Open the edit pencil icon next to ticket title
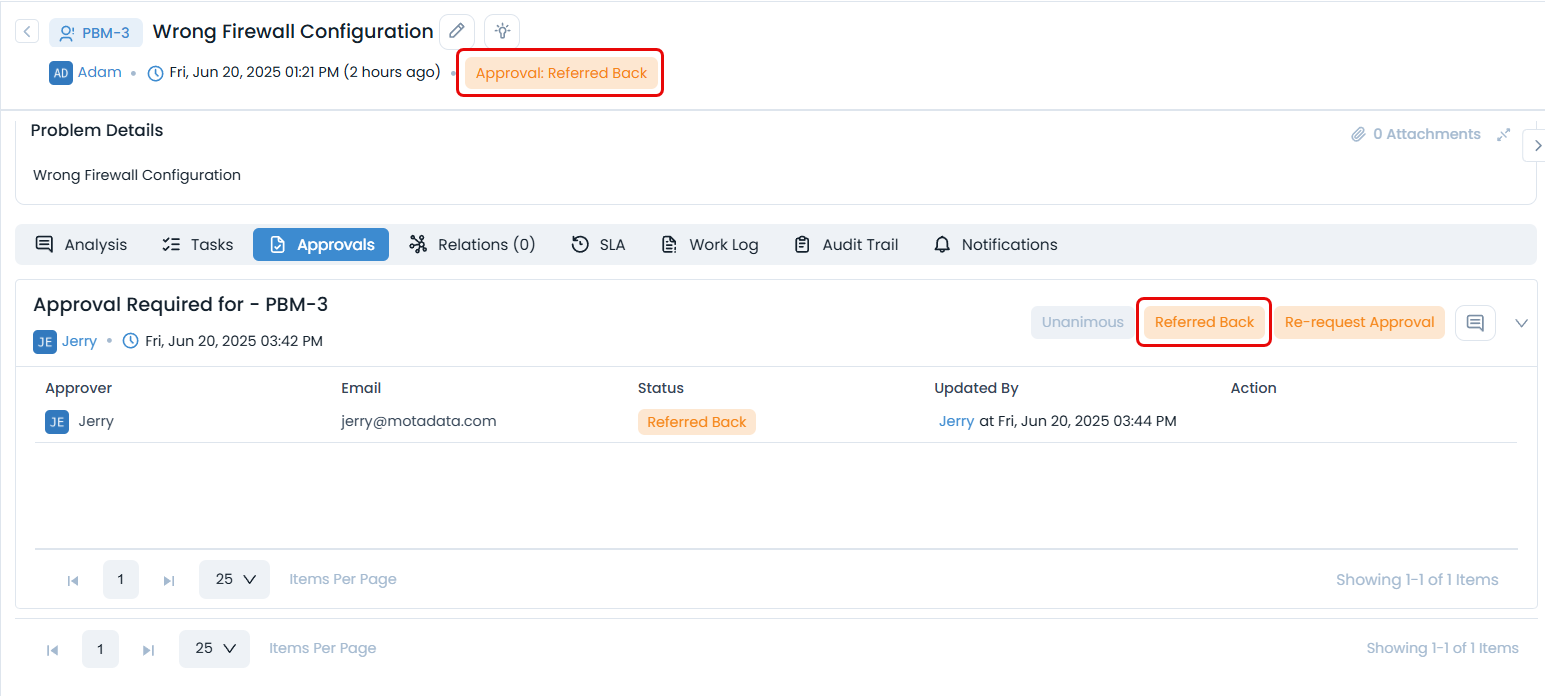 coord(457,31)
